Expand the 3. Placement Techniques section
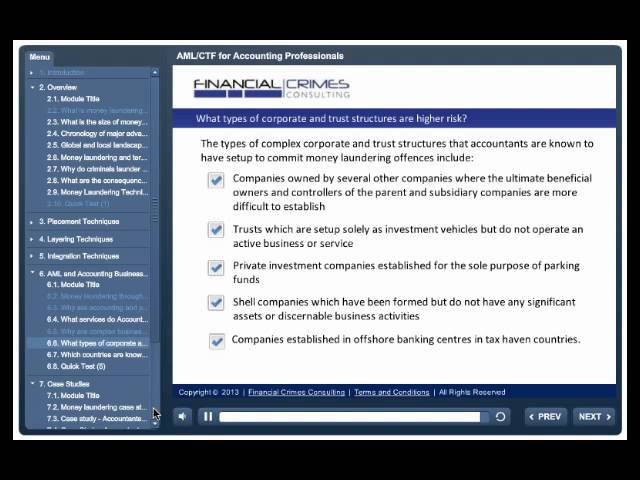This screenshot has width=640, height=480. tap(32, 221)
